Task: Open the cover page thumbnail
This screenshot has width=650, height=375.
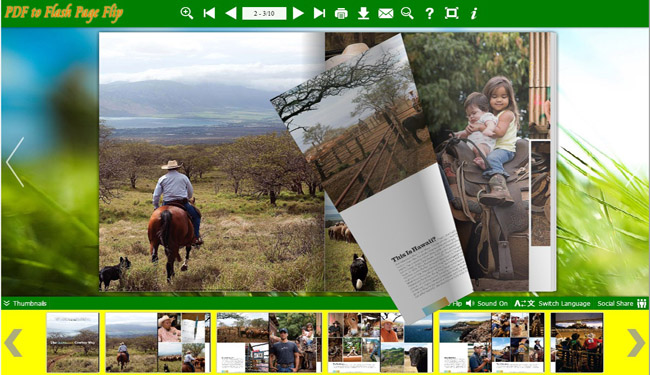Action: [x=73, y=342]
